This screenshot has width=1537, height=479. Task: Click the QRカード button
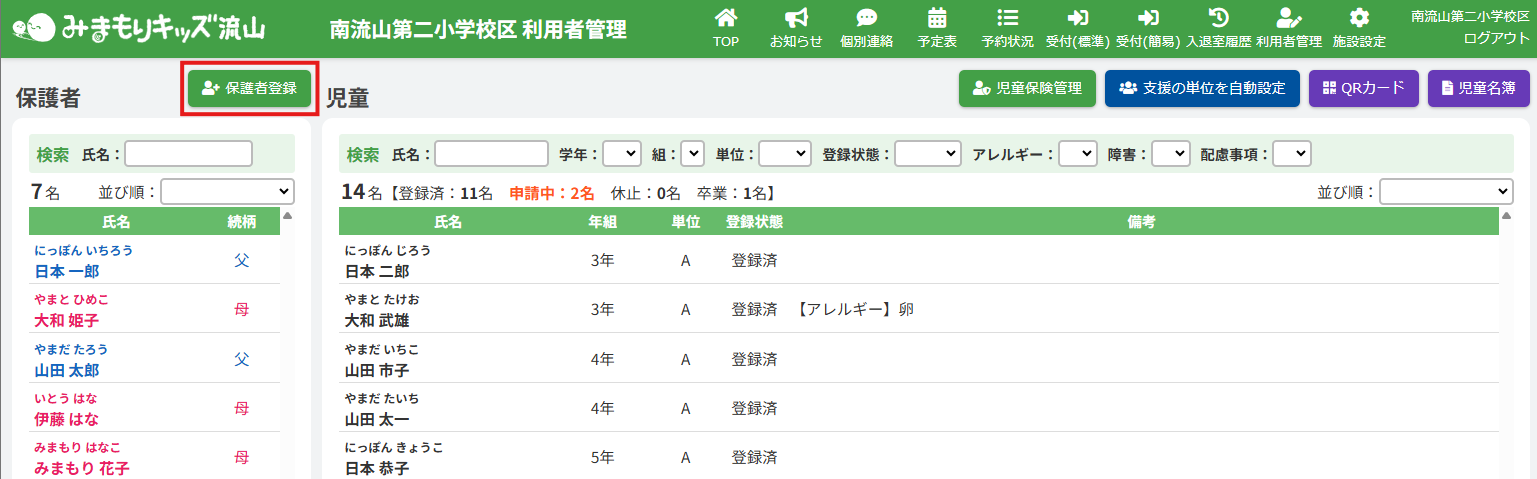click(x=1364, y=88)
